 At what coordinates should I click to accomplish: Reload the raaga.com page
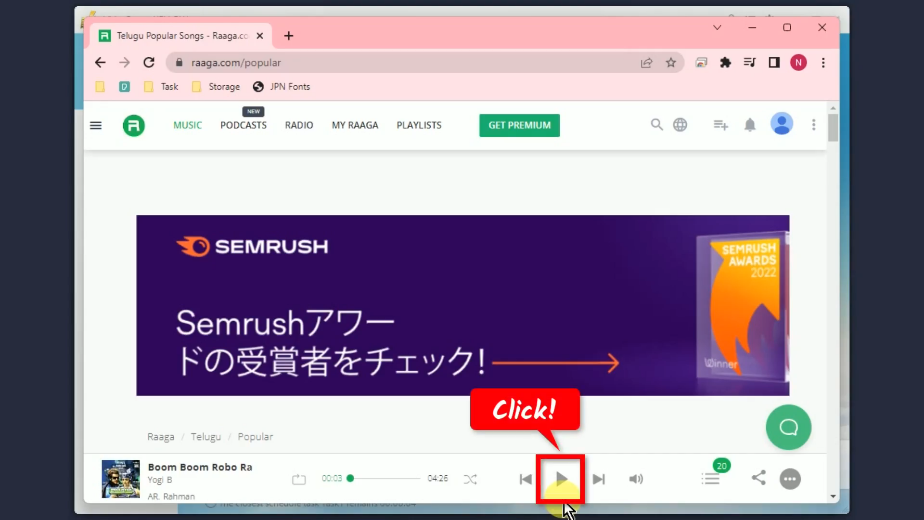[x=149, y=62]
